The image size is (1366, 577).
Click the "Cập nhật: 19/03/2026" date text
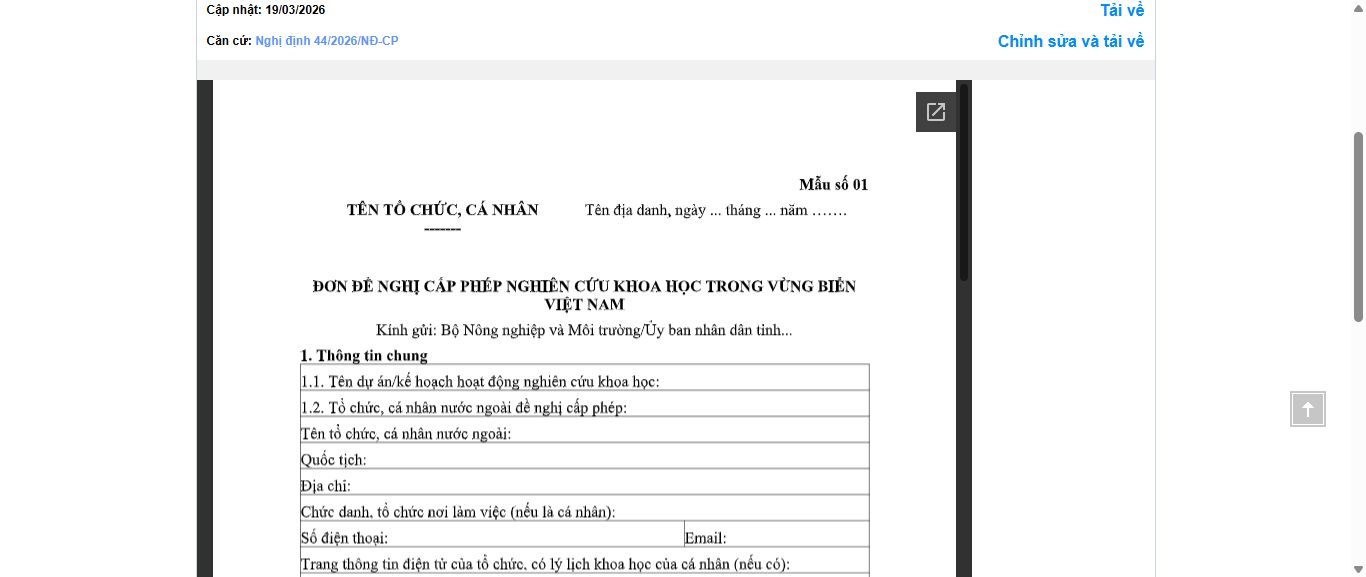click(x=266, y=10)
